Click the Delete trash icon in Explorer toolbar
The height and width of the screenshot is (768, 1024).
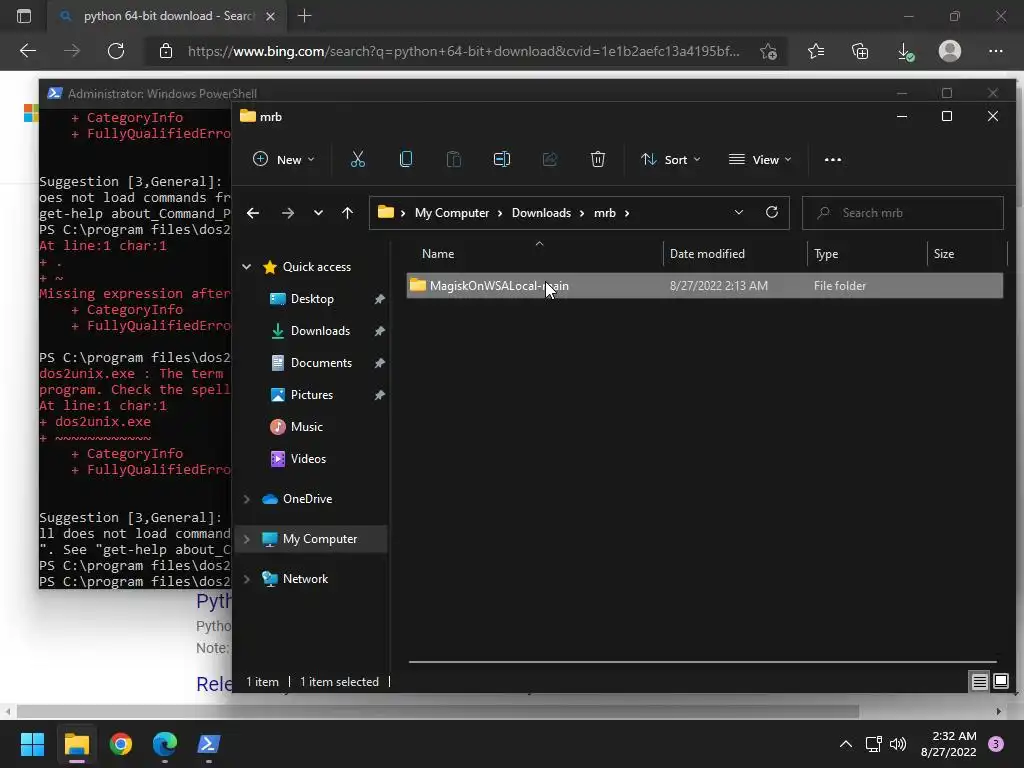pyautogui.click(x=598, y=159)
